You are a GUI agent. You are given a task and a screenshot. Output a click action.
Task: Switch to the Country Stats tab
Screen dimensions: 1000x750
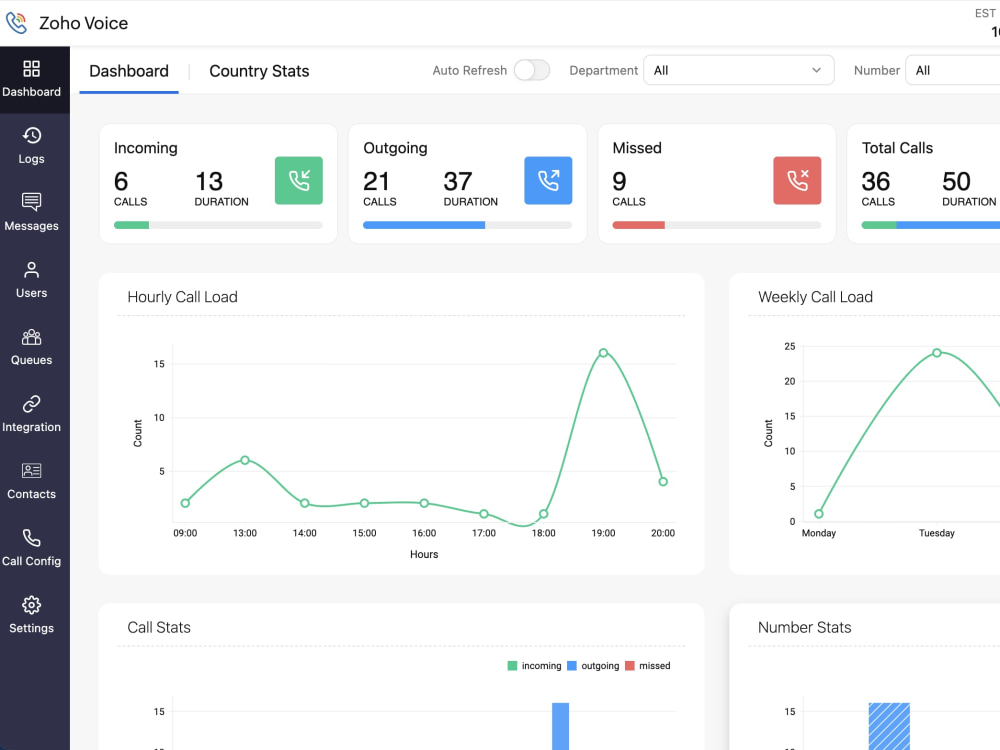(x=259, y=71)
